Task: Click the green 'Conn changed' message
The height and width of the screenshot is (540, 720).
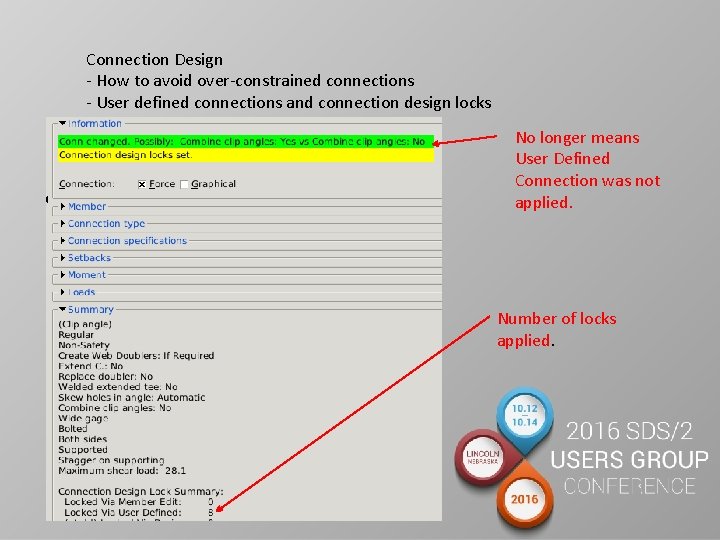Action: (246, 141)
